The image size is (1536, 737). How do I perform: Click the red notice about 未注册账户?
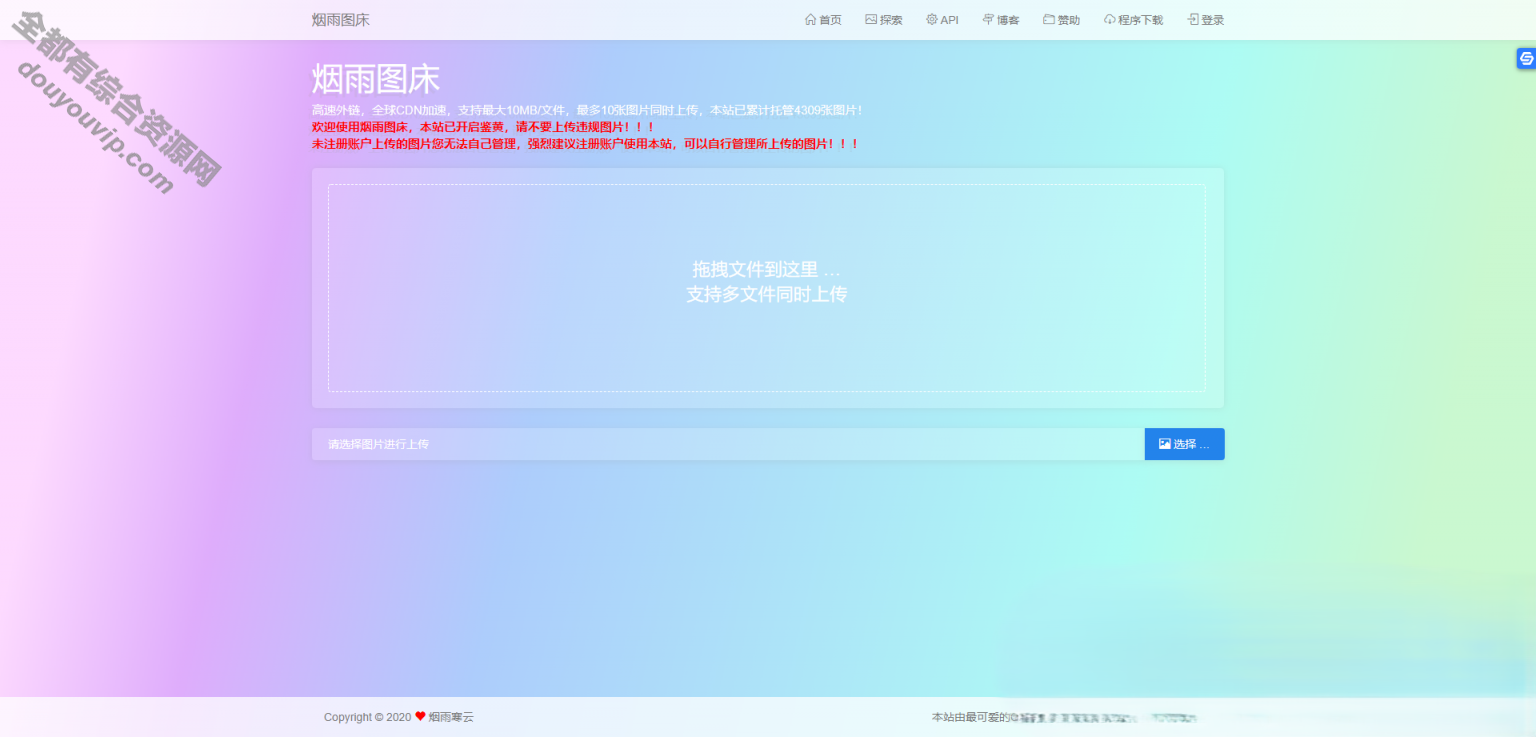click(586, 144)
